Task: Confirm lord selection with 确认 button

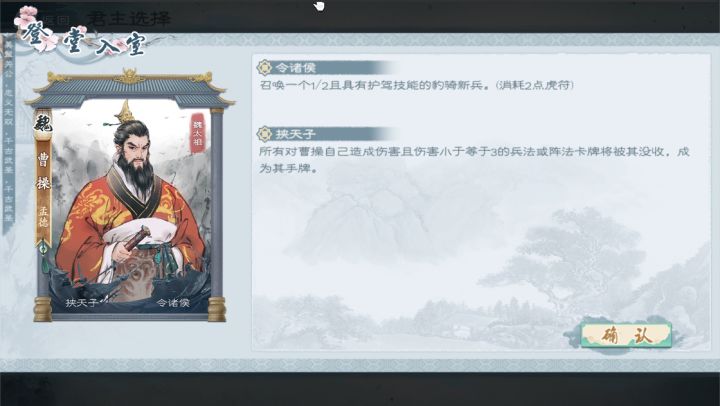Action: click(626, 336)
